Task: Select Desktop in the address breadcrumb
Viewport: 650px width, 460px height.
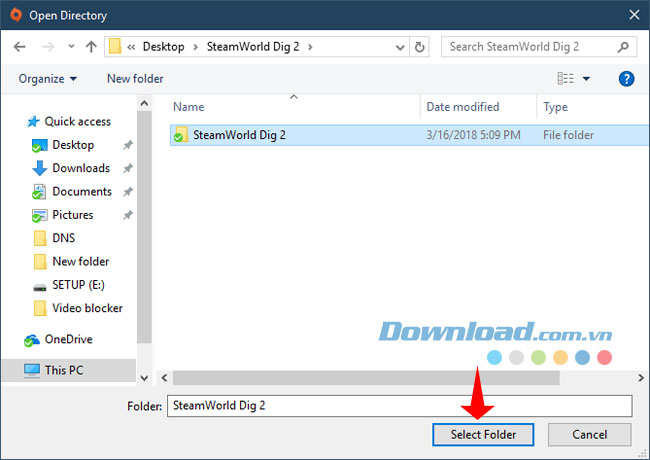Action: click(x=163, y=46)
